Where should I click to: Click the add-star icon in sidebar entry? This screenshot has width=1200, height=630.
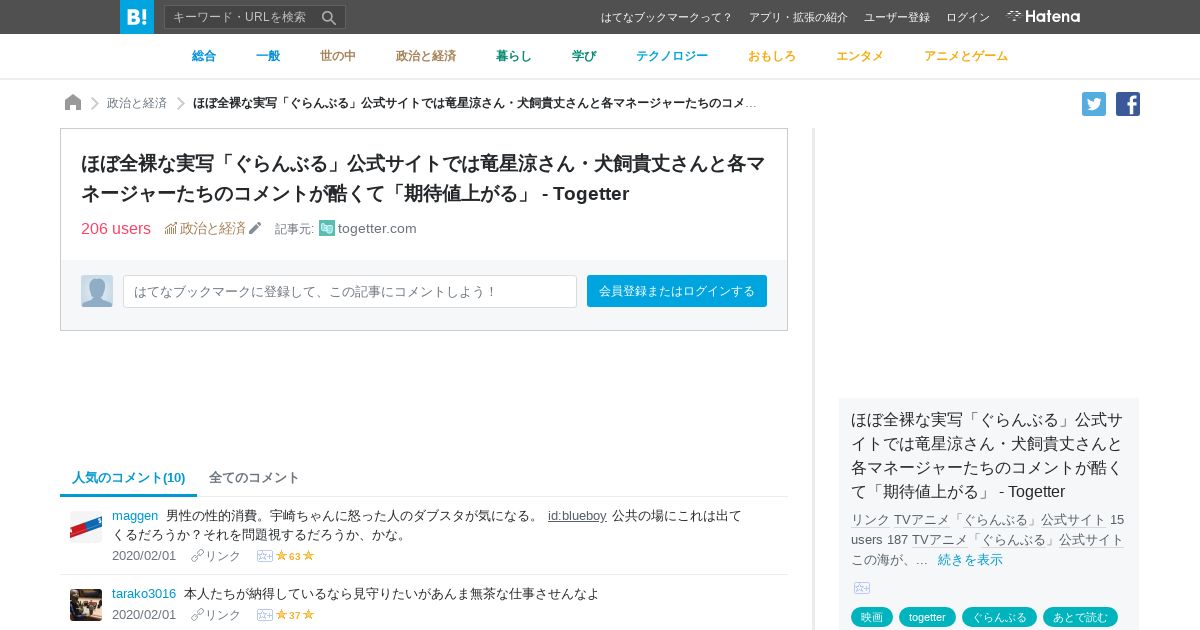click(862, 588)
